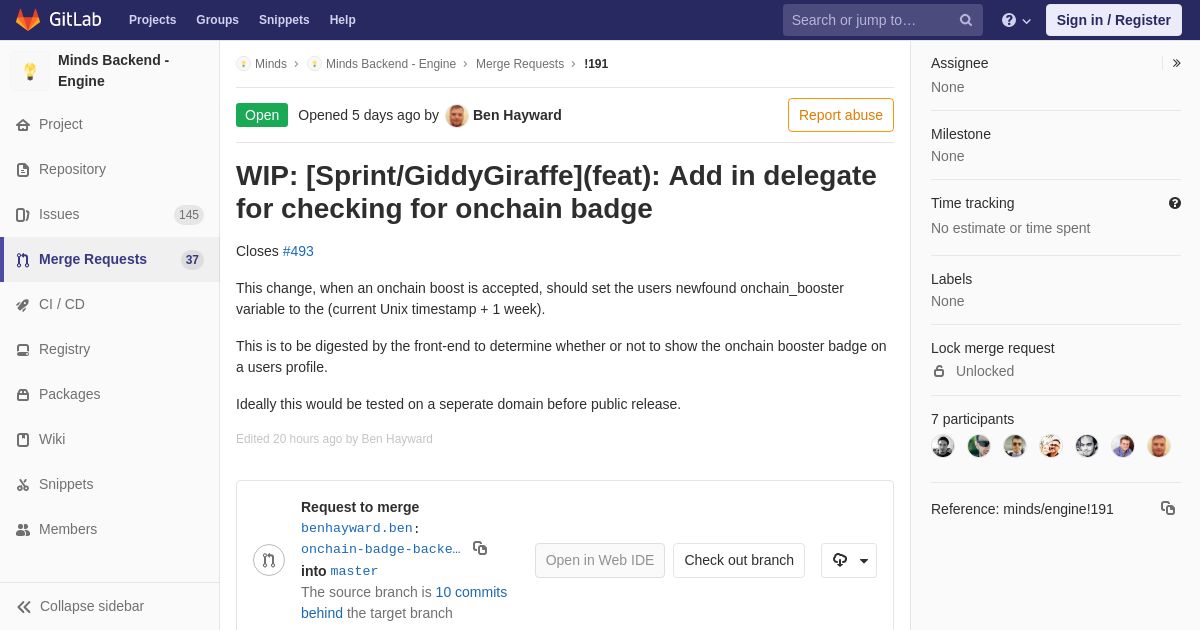This screenshot has height=630, width=1200.
Task: Click the Sign in / Register button
Action: click(x=1113, y=20)
